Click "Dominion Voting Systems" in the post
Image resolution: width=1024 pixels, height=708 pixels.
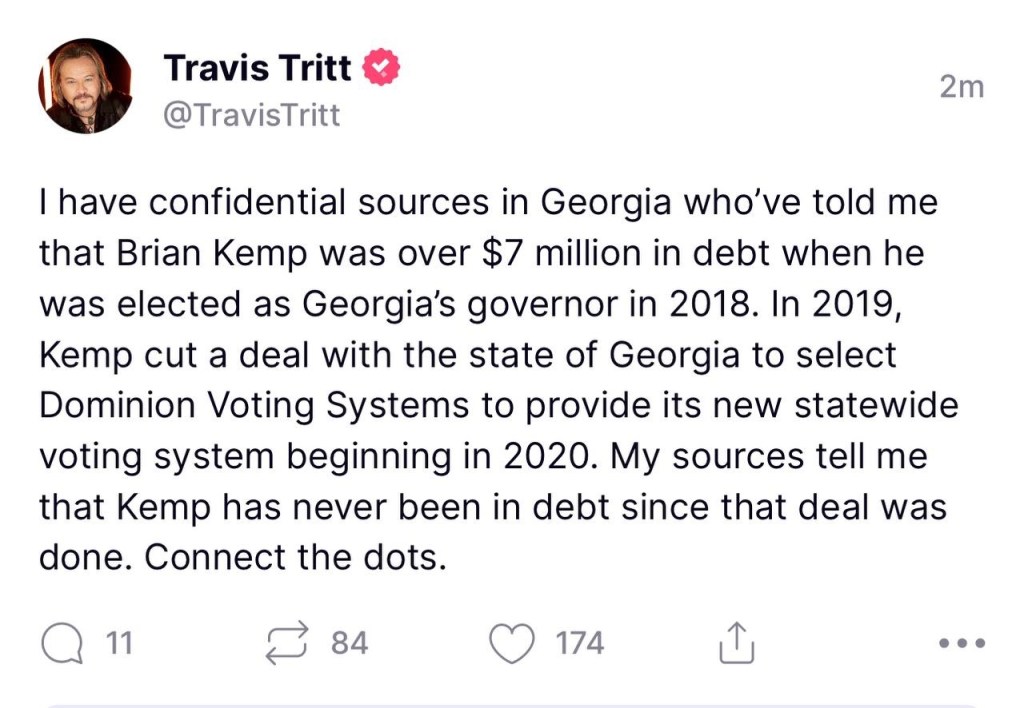click(253, 406)
